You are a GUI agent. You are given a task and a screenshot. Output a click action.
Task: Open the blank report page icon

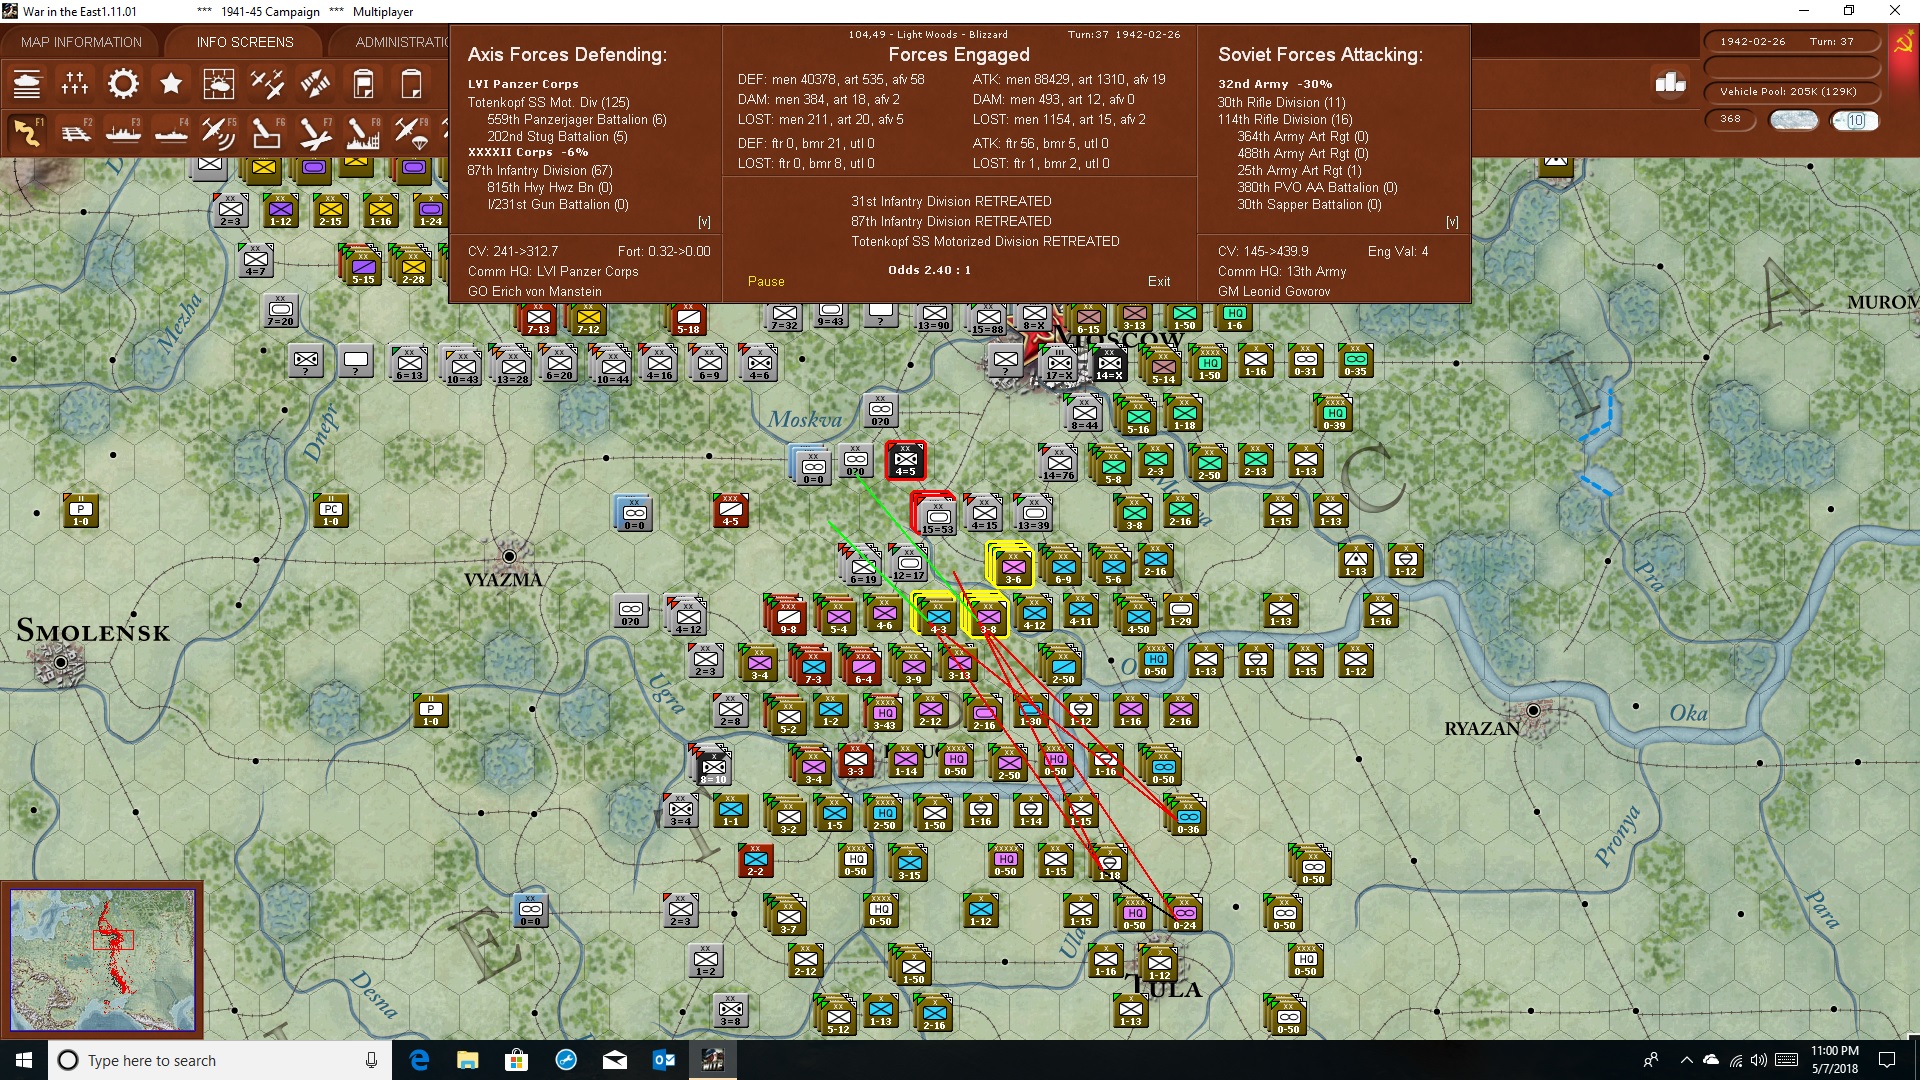[411, 84]
